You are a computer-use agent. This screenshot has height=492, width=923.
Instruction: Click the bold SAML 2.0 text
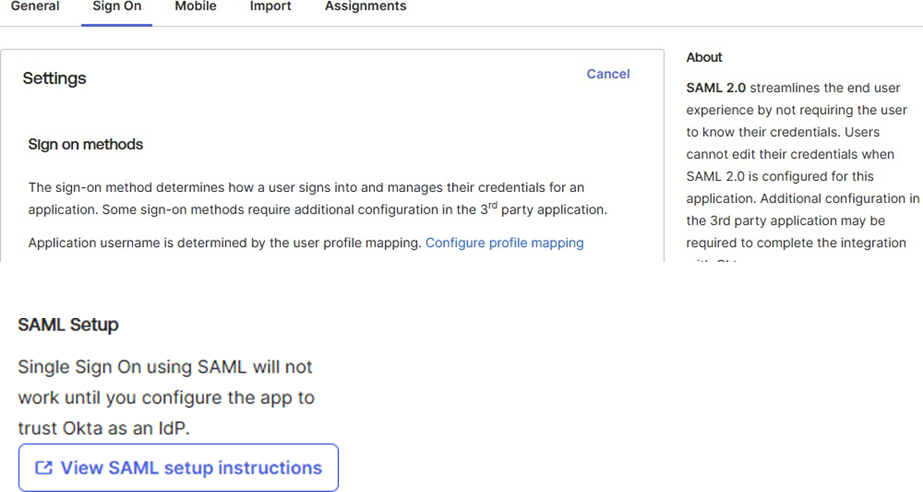(716, 88)
